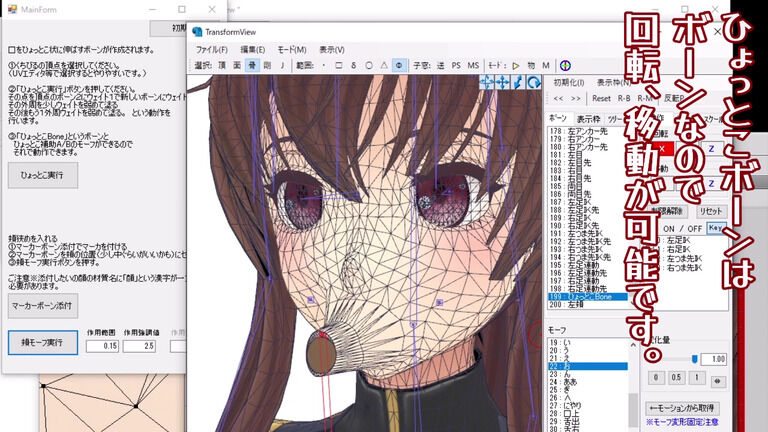Select morph 22 : お in list
Screen dimensions: 768x432
[x=587, y=366]
